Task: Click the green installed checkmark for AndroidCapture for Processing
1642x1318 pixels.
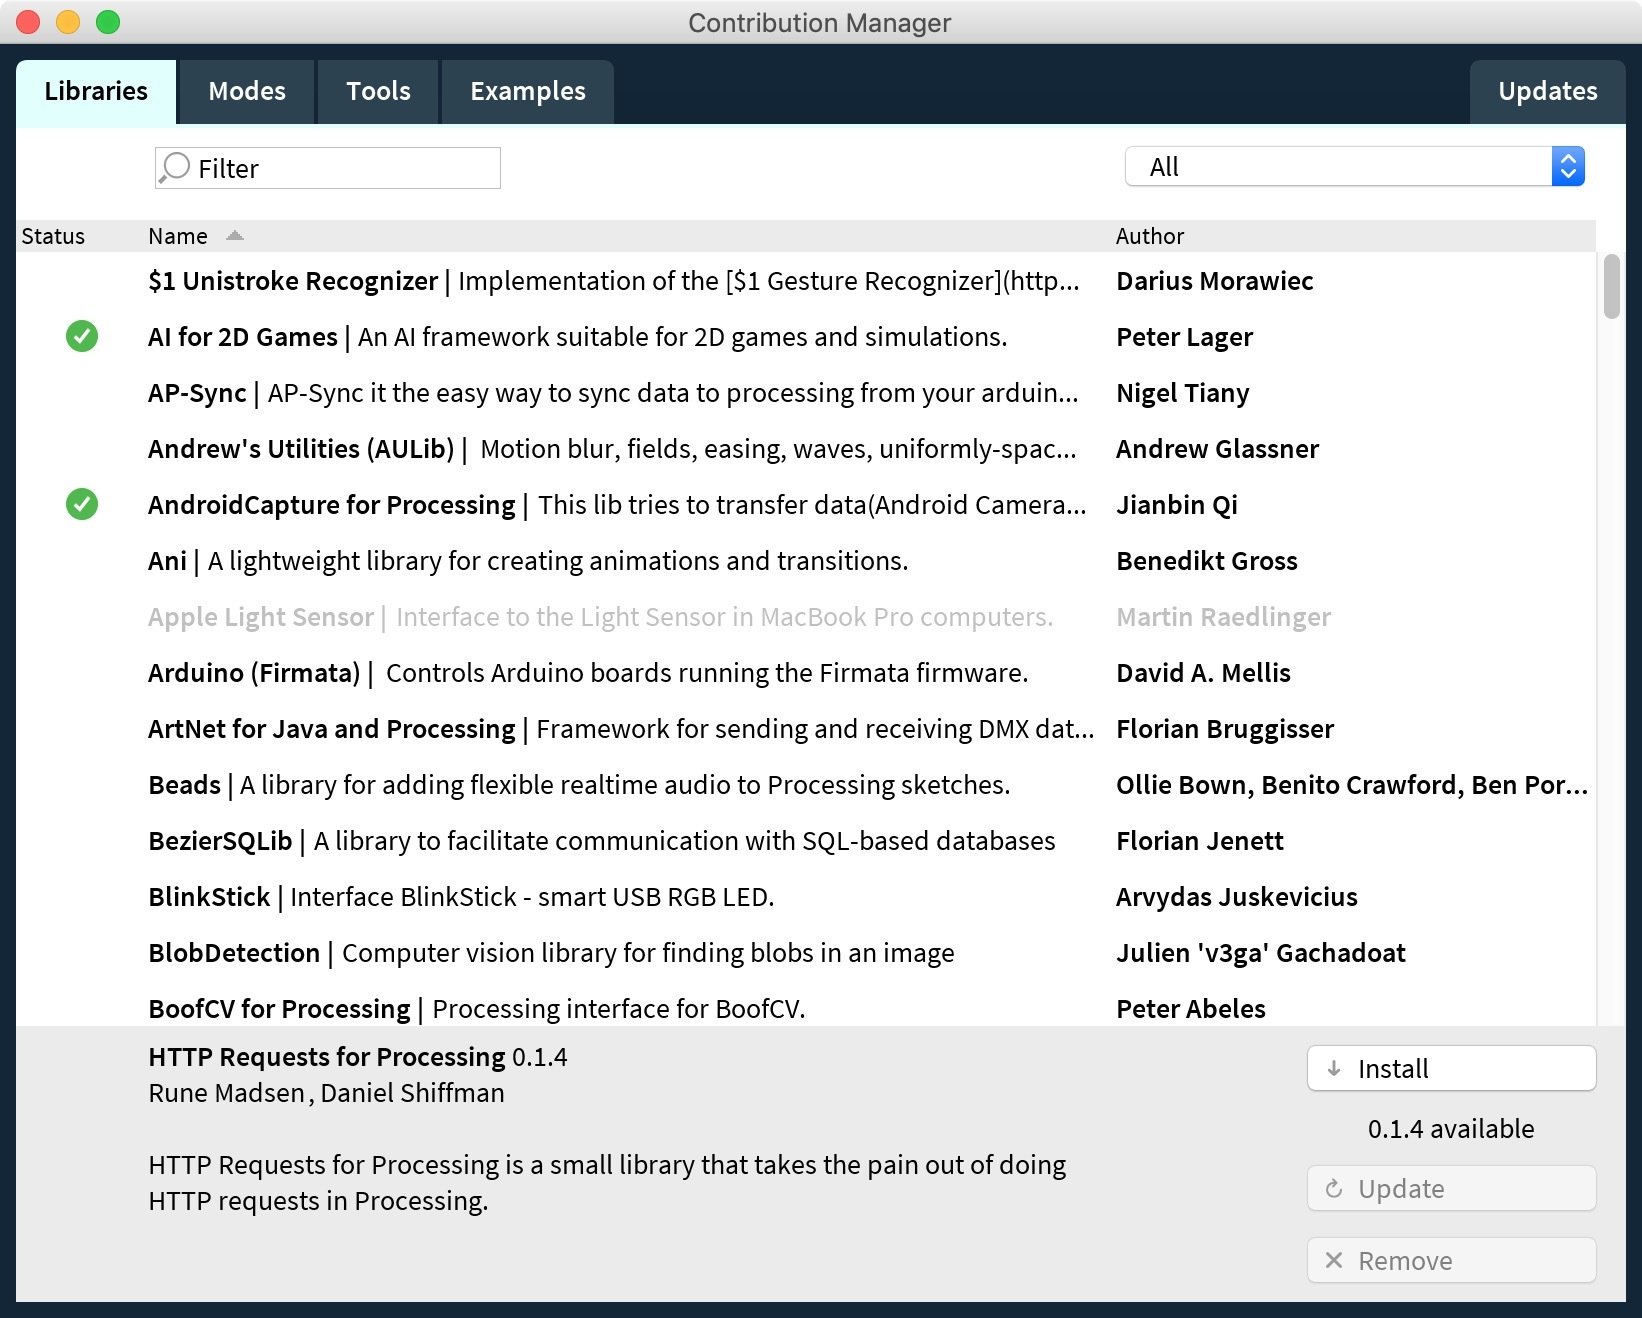Action: (x=82, y=505)
